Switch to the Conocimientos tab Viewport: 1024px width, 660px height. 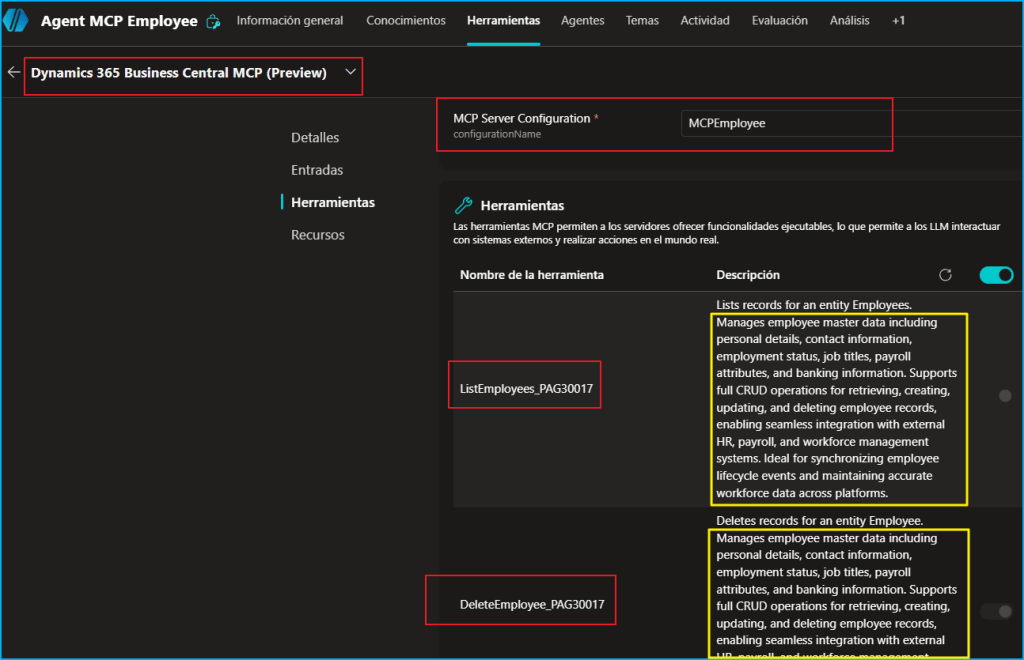pos(406,21)
